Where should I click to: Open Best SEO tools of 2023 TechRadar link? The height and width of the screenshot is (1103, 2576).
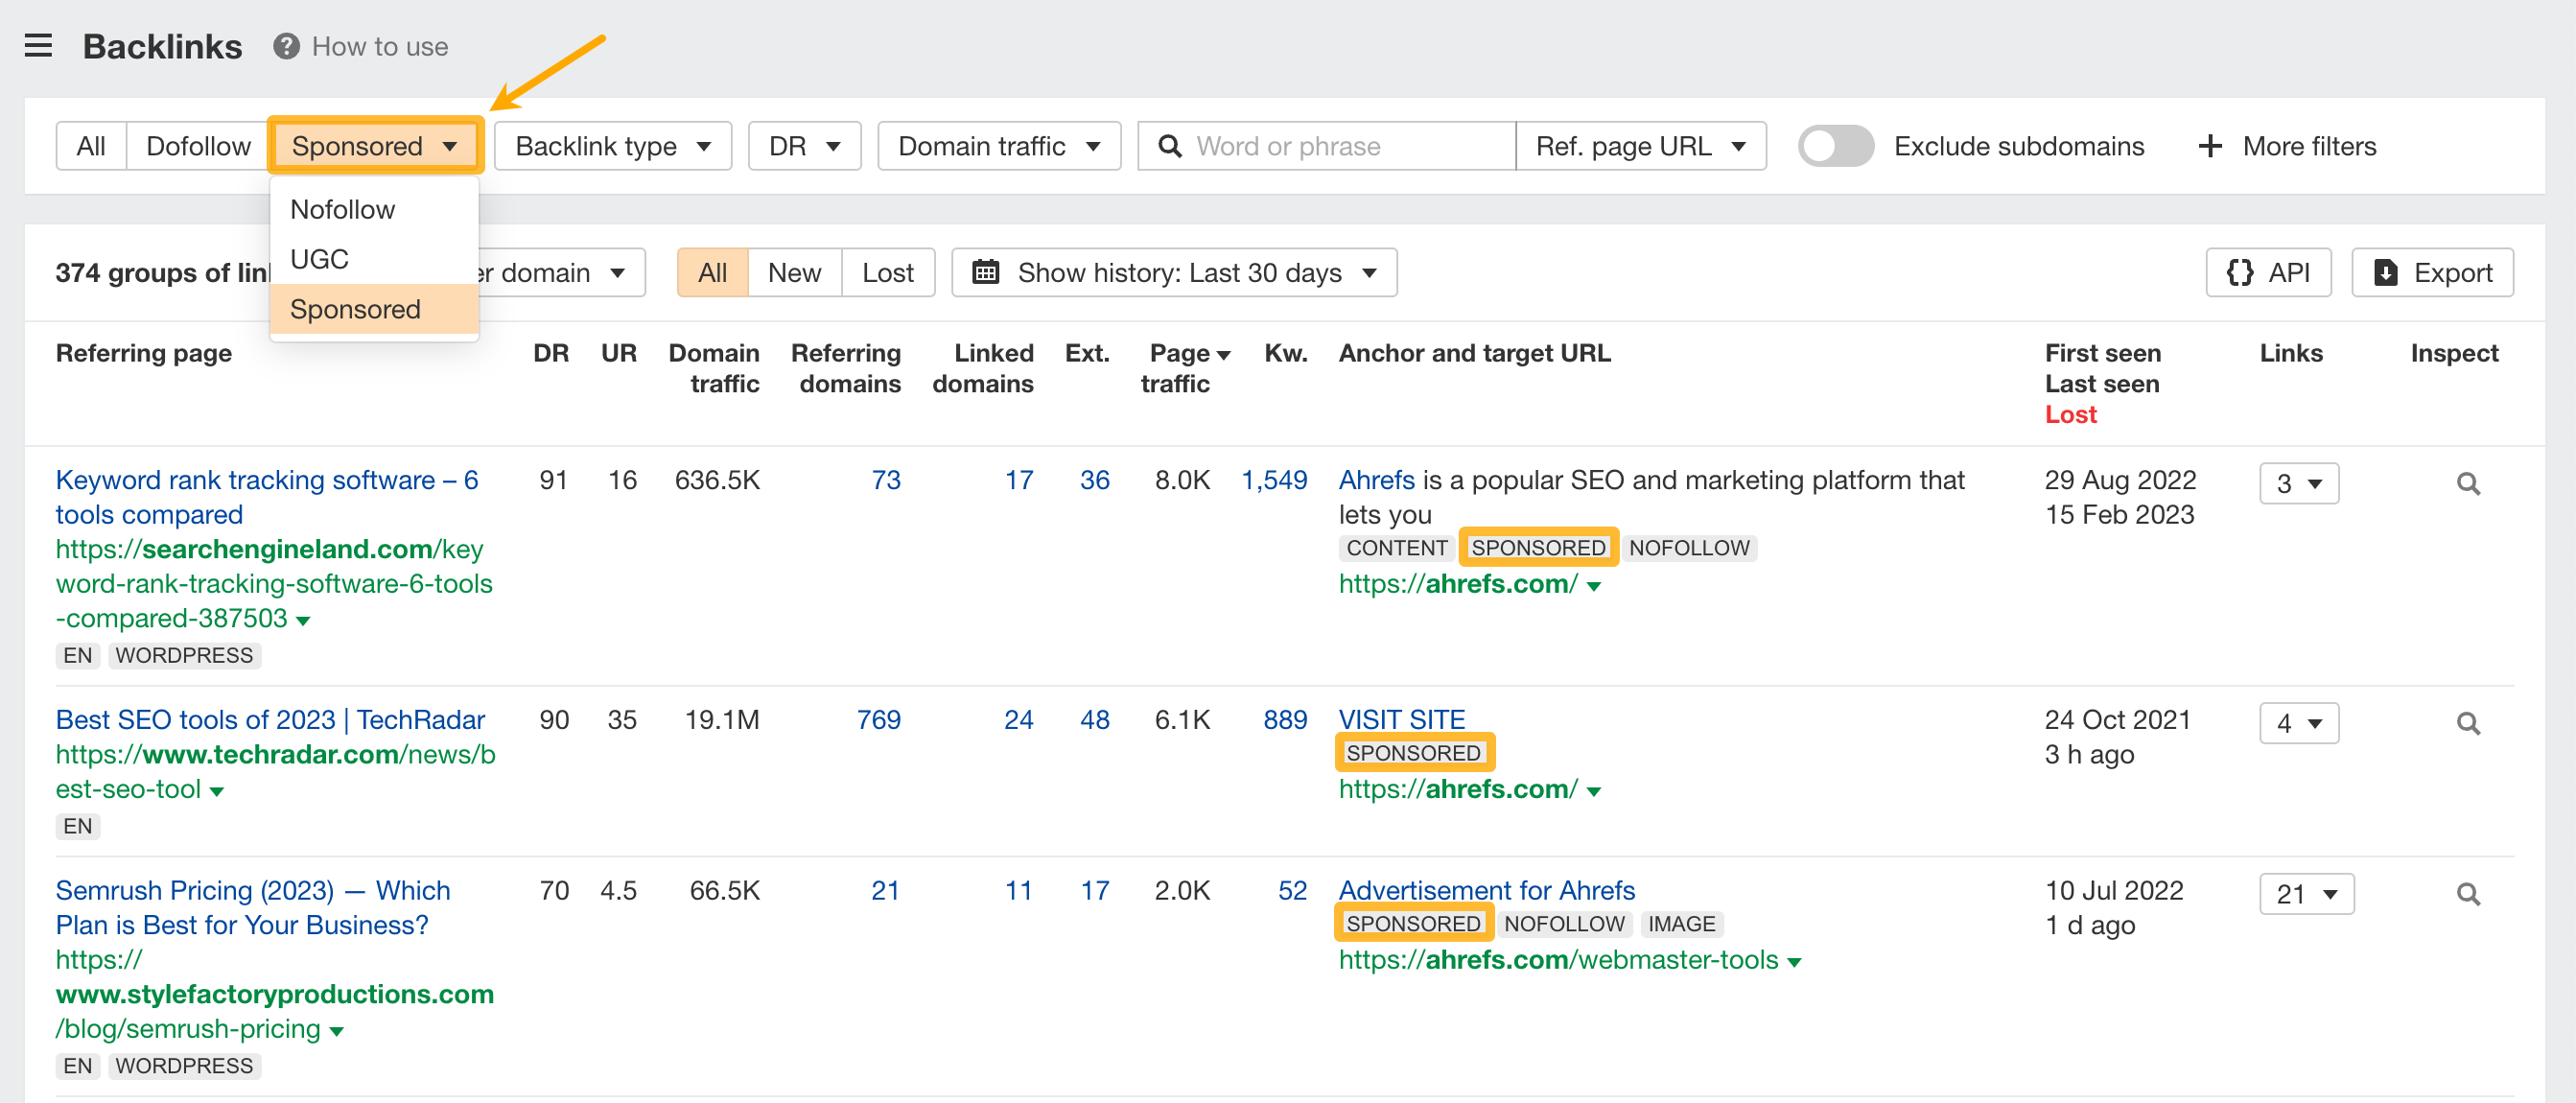pos(270,720)
